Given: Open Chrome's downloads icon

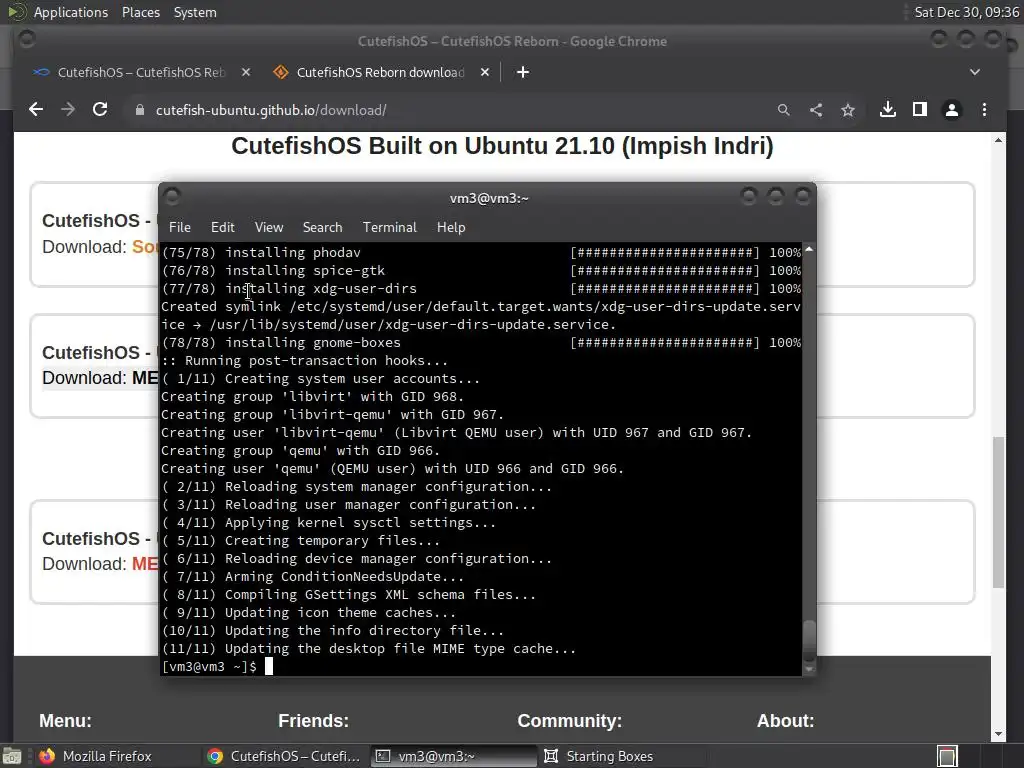Looking at the screenshot, I should pos(888,110).
